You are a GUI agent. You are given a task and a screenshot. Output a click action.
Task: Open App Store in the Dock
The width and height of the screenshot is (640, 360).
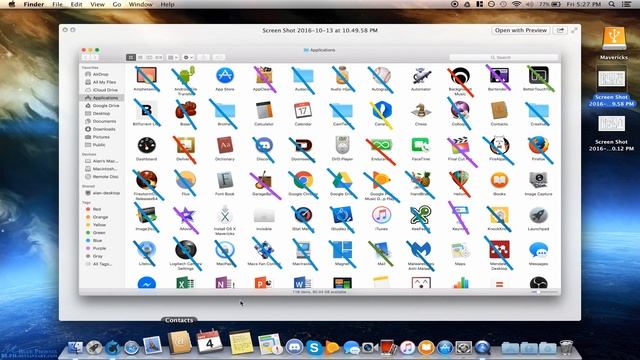point(445,347)
